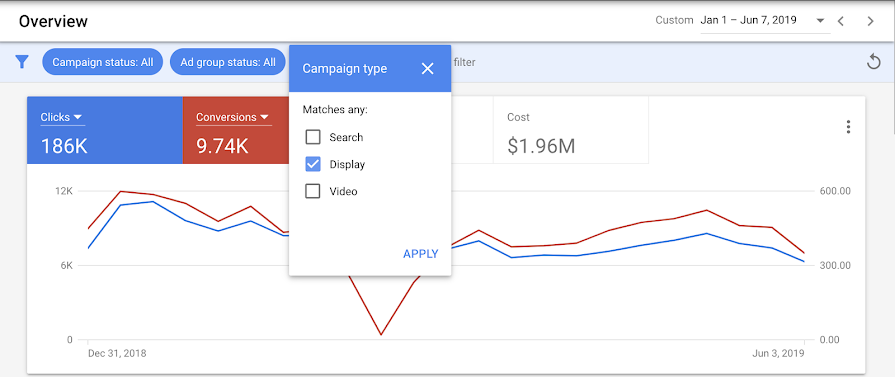
Task: Select the Cost metric card
Action: pyautogui.click(x=571, y=130)
